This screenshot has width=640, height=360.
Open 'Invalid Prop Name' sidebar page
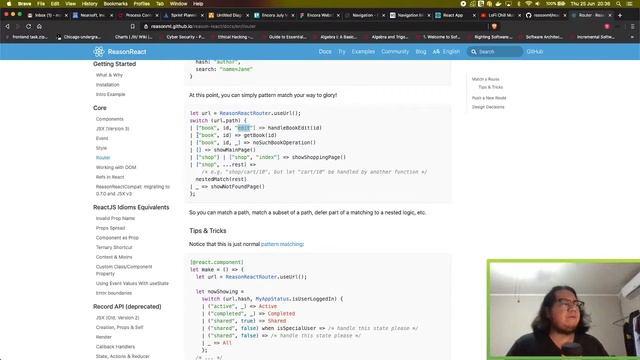click(x=115, y=218)
